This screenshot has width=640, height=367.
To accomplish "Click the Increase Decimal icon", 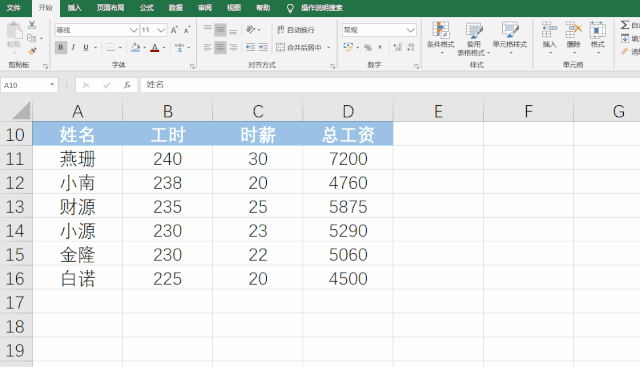I will pos(398,47).
